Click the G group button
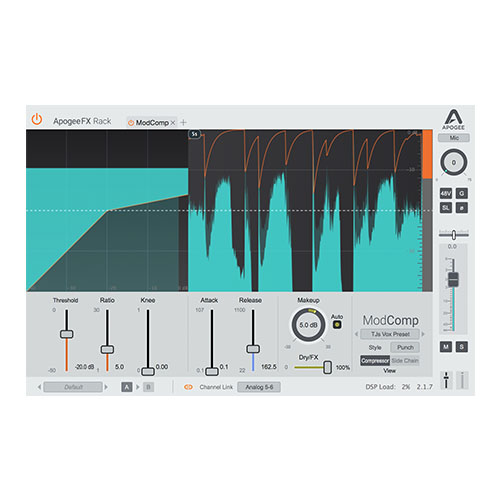Viewport: 500px width, 500px height. point(462,193)
